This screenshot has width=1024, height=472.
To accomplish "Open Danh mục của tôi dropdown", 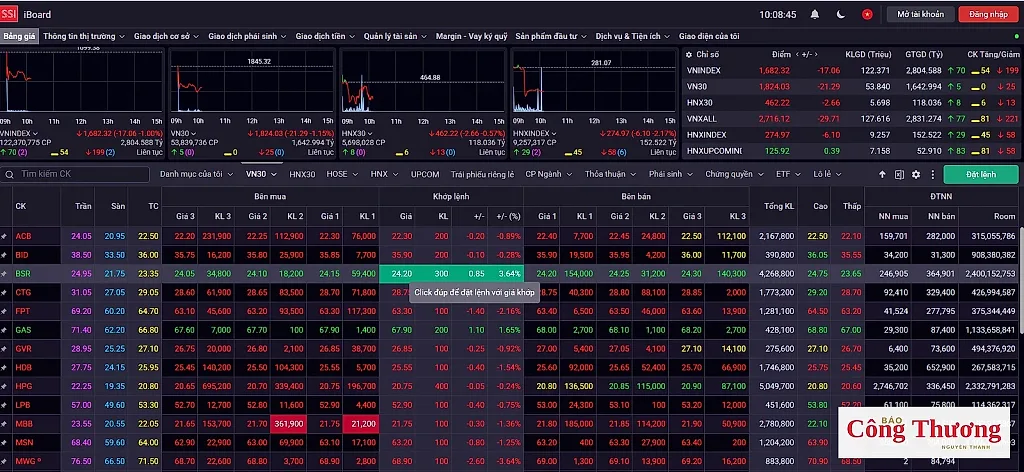I will 197,174.
